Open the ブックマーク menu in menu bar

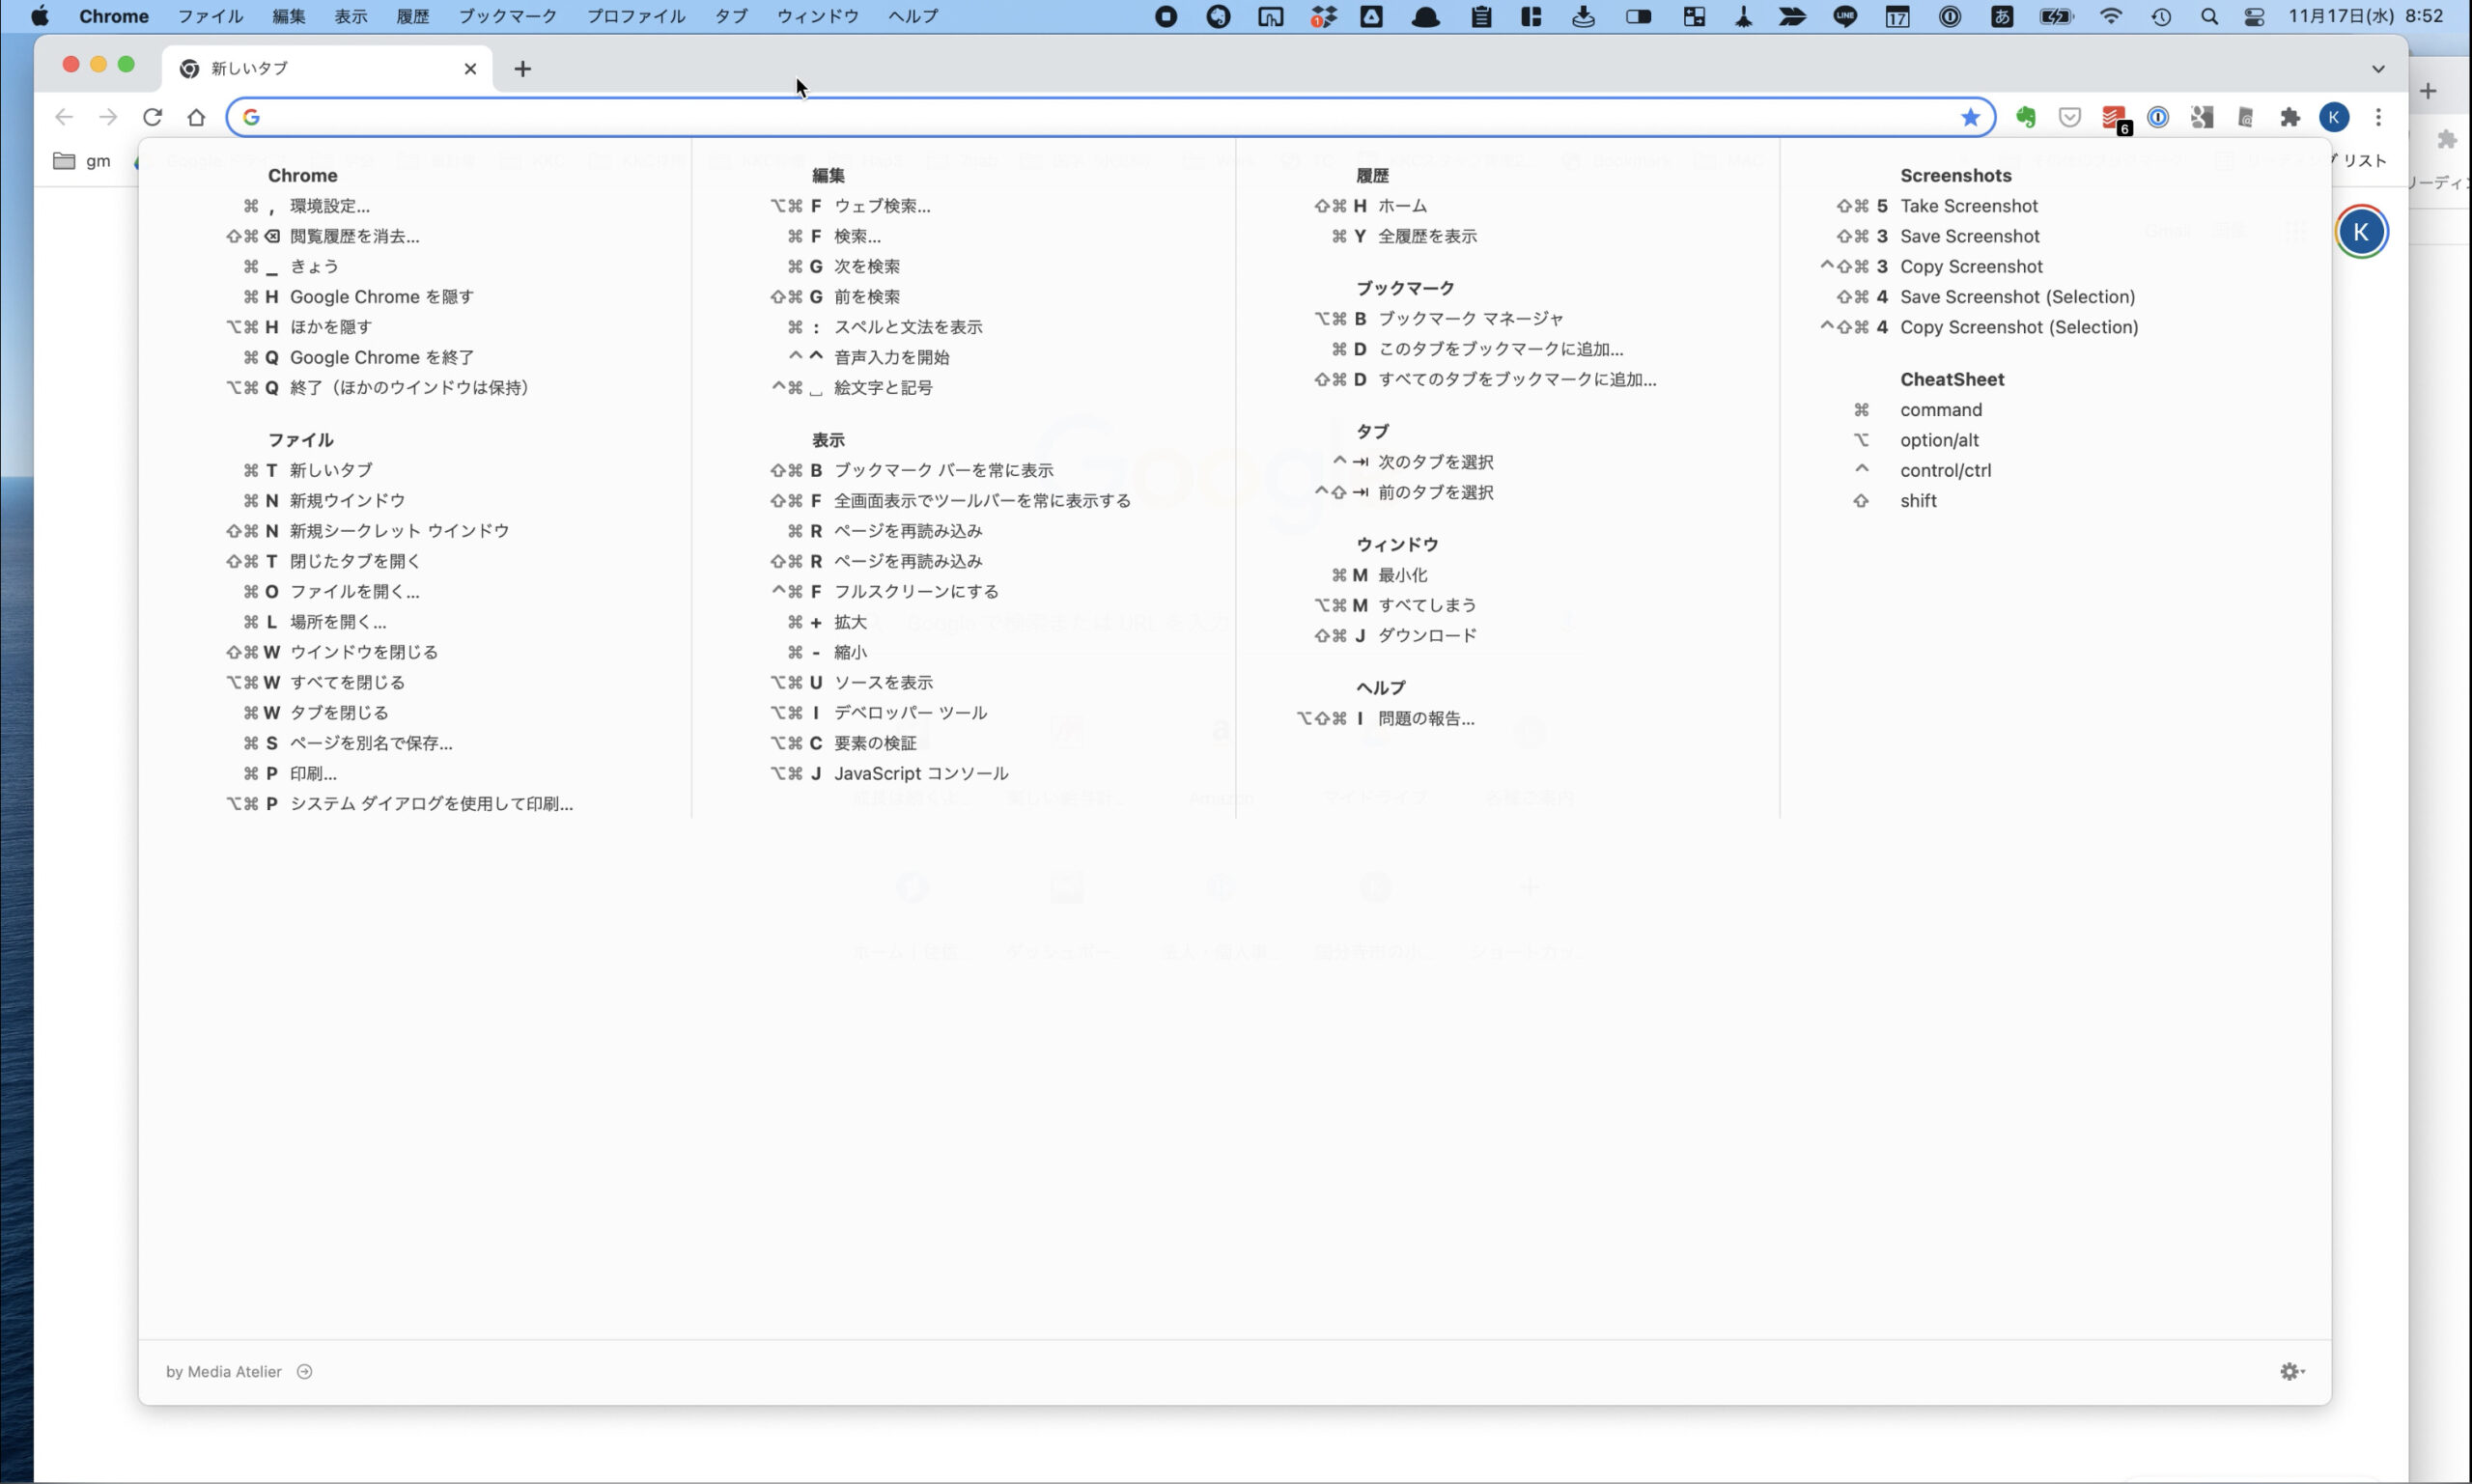pyautogui.click(x=507, y=16)
